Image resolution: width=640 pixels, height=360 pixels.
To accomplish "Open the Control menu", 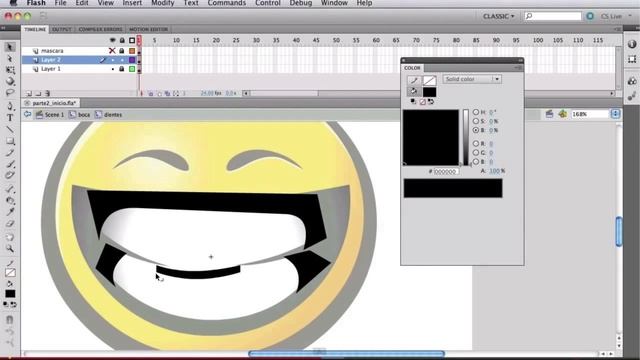I will [268, 3].
